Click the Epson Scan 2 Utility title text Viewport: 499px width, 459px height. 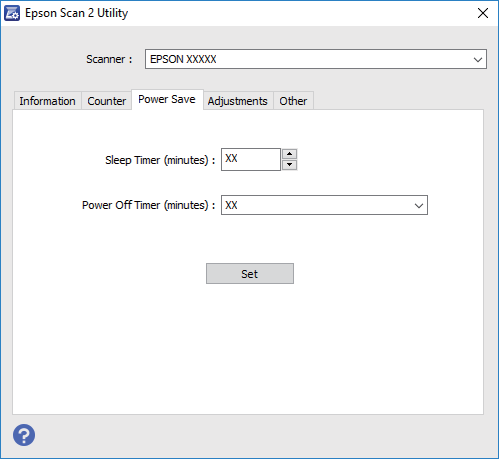76,13
